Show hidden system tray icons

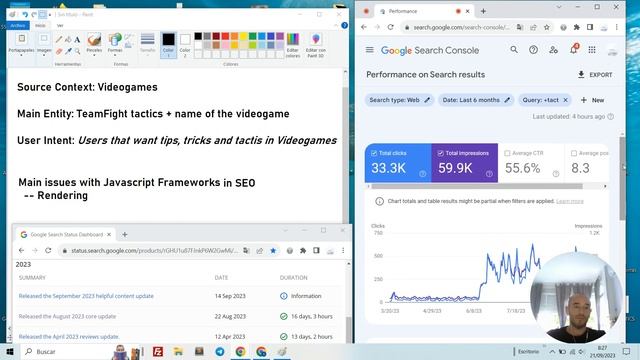552,351
